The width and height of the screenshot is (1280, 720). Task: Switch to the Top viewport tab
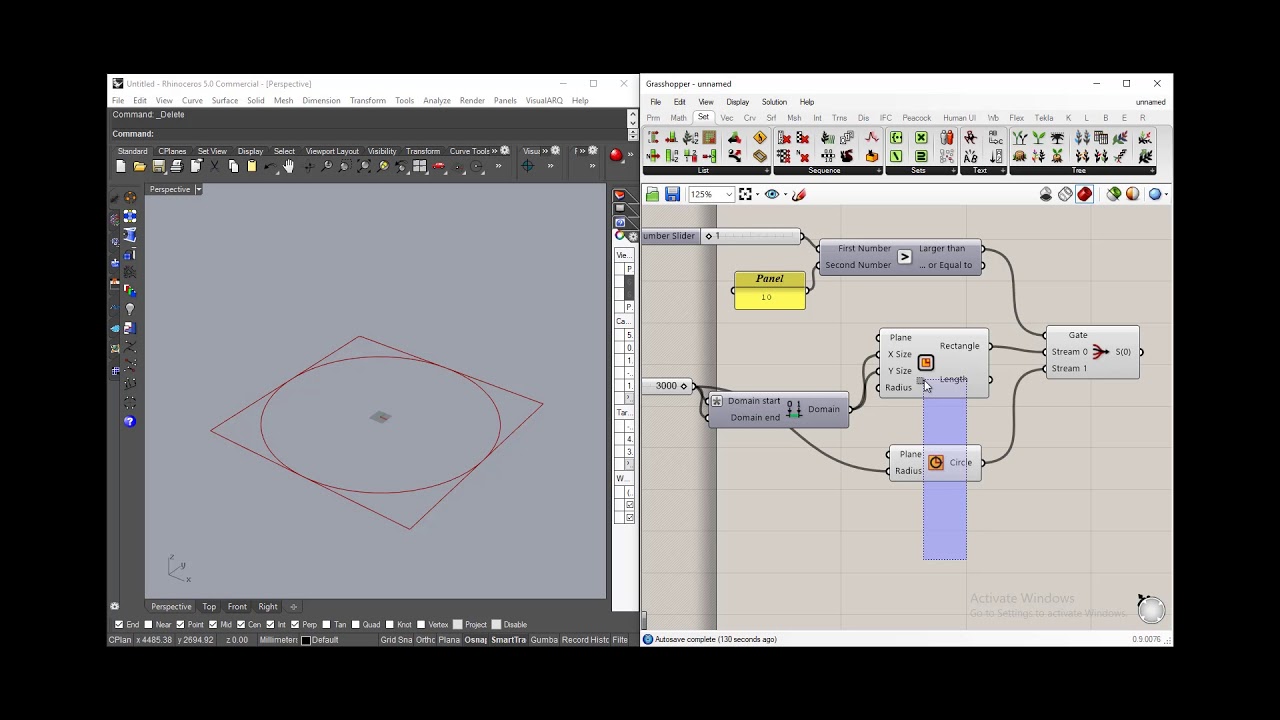(x=209, y=607)
